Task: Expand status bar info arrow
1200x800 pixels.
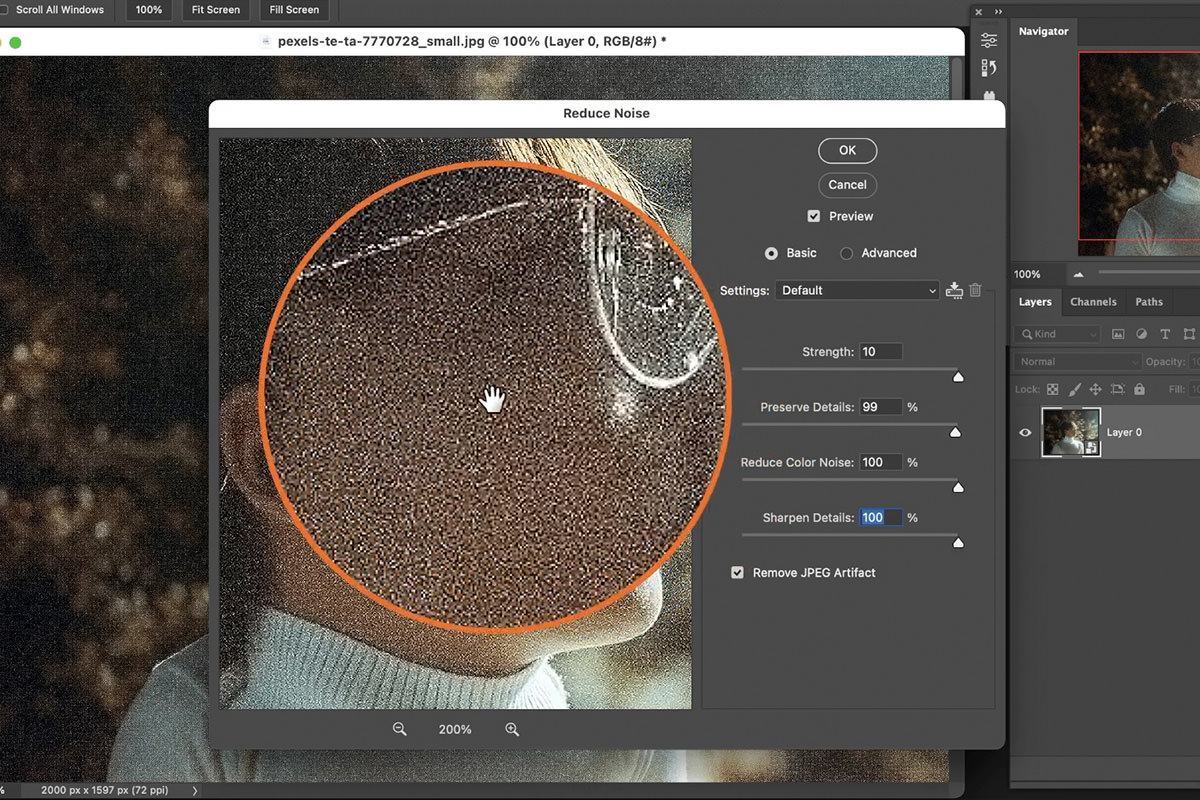Action: click(x=194, y=790)
